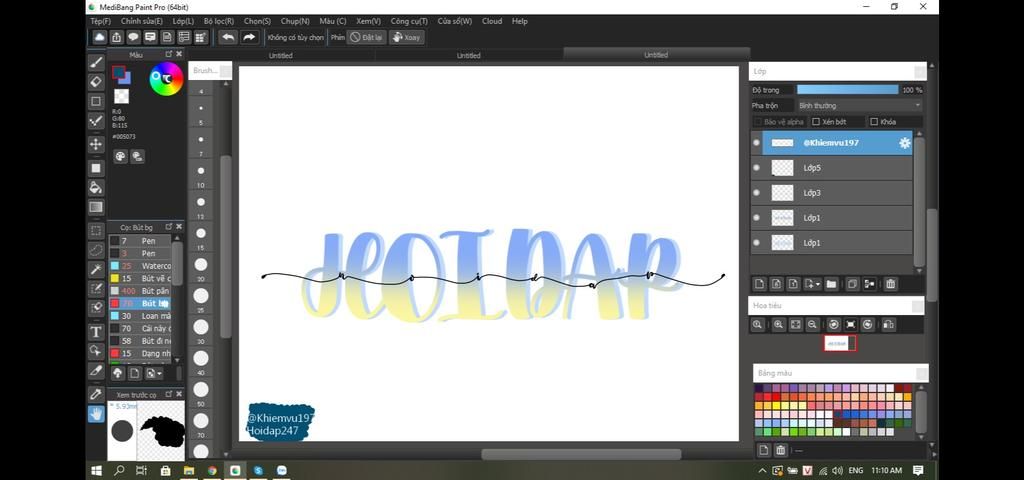Select the Text tool

click(x=96, y=332)
